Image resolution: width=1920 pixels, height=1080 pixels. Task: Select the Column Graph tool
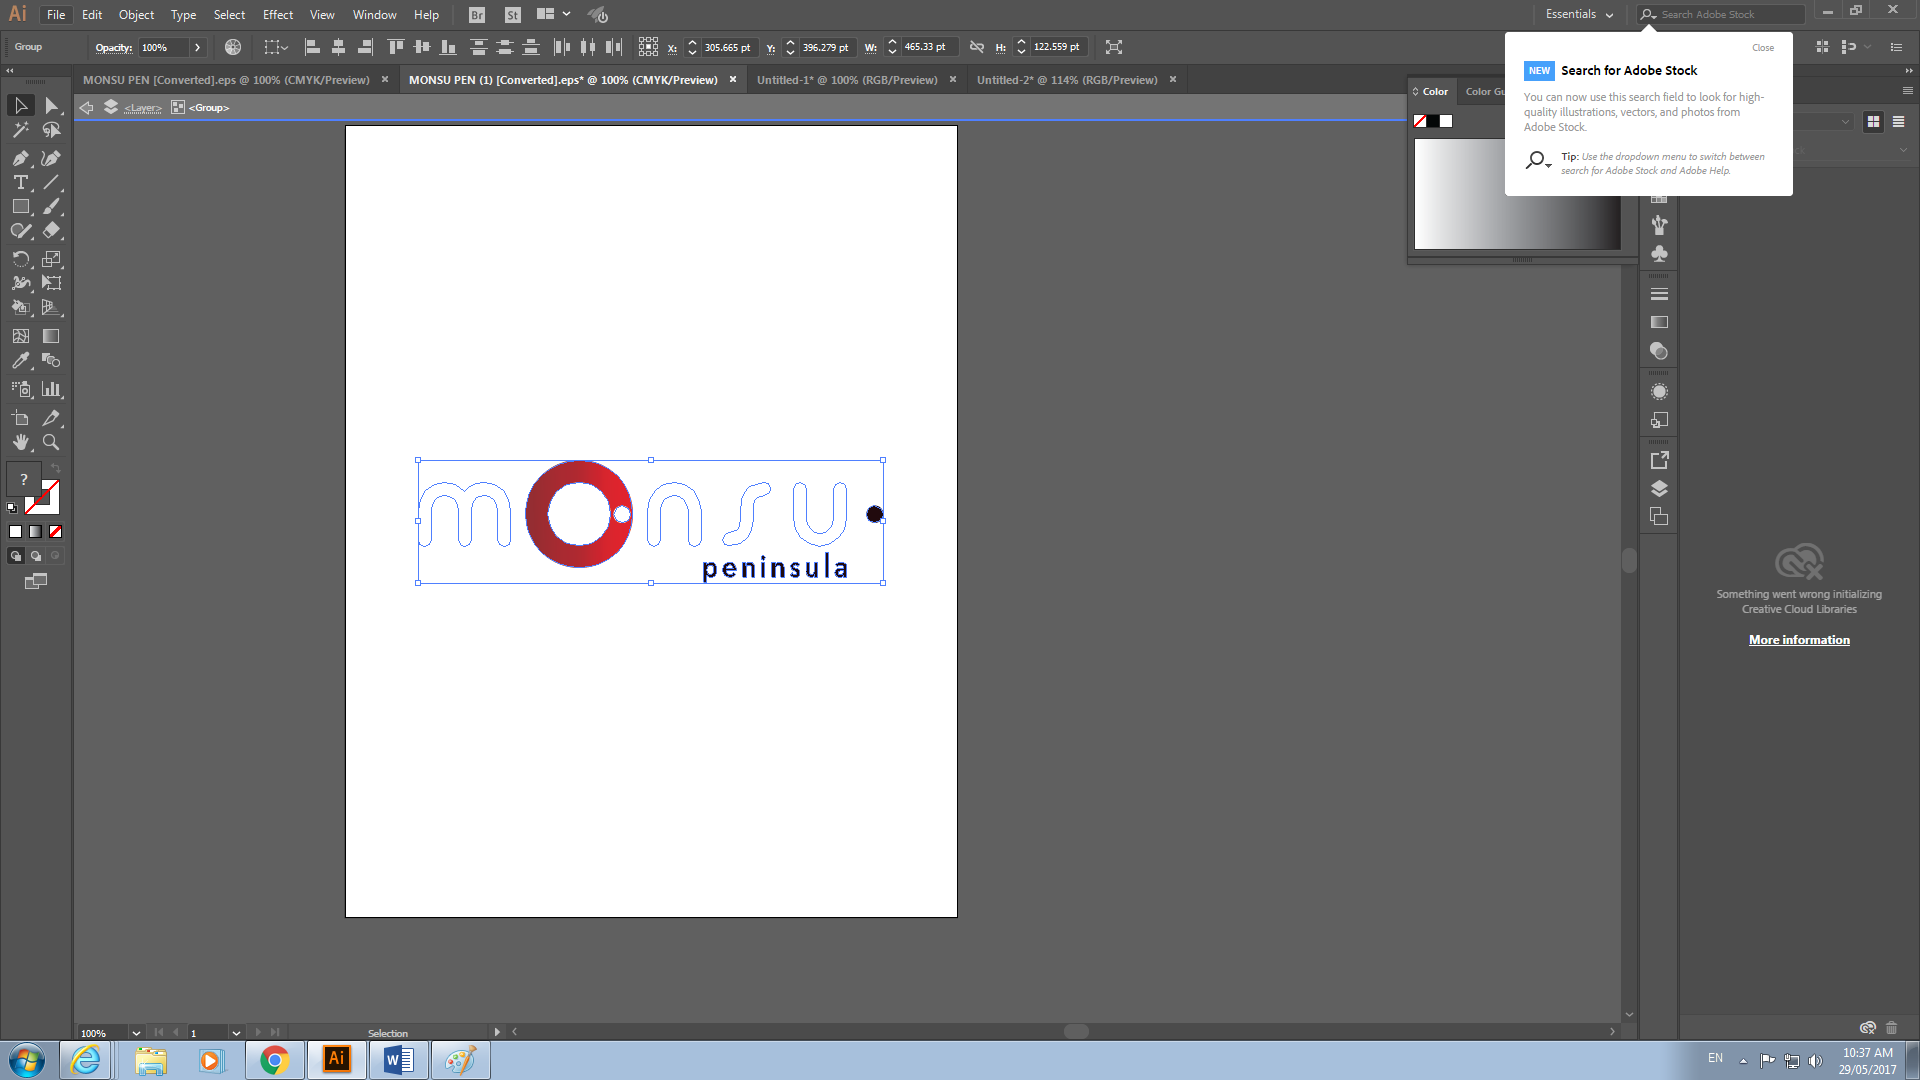point(52,389)
